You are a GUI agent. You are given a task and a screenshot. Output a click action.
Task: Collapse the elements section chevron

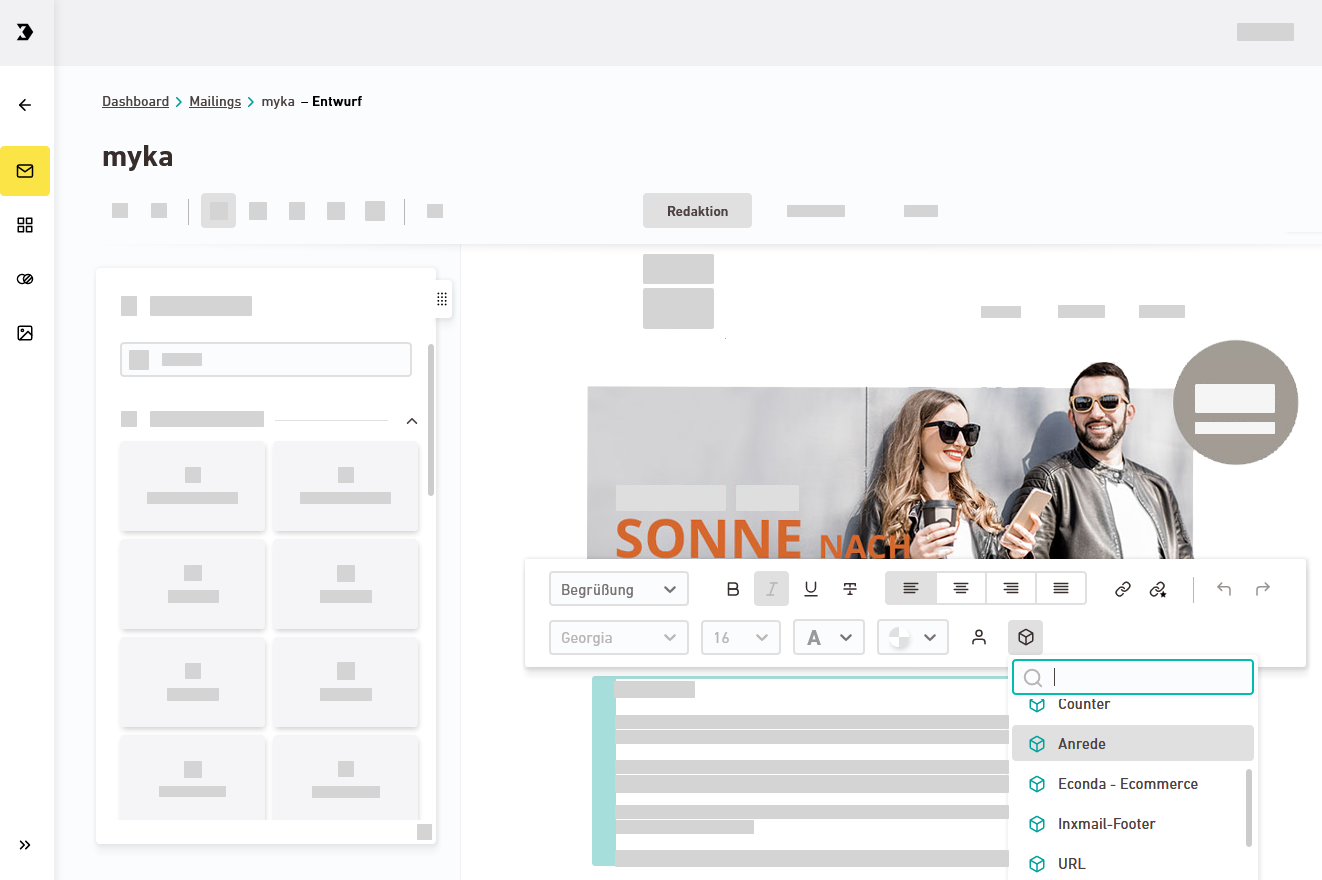412,421
